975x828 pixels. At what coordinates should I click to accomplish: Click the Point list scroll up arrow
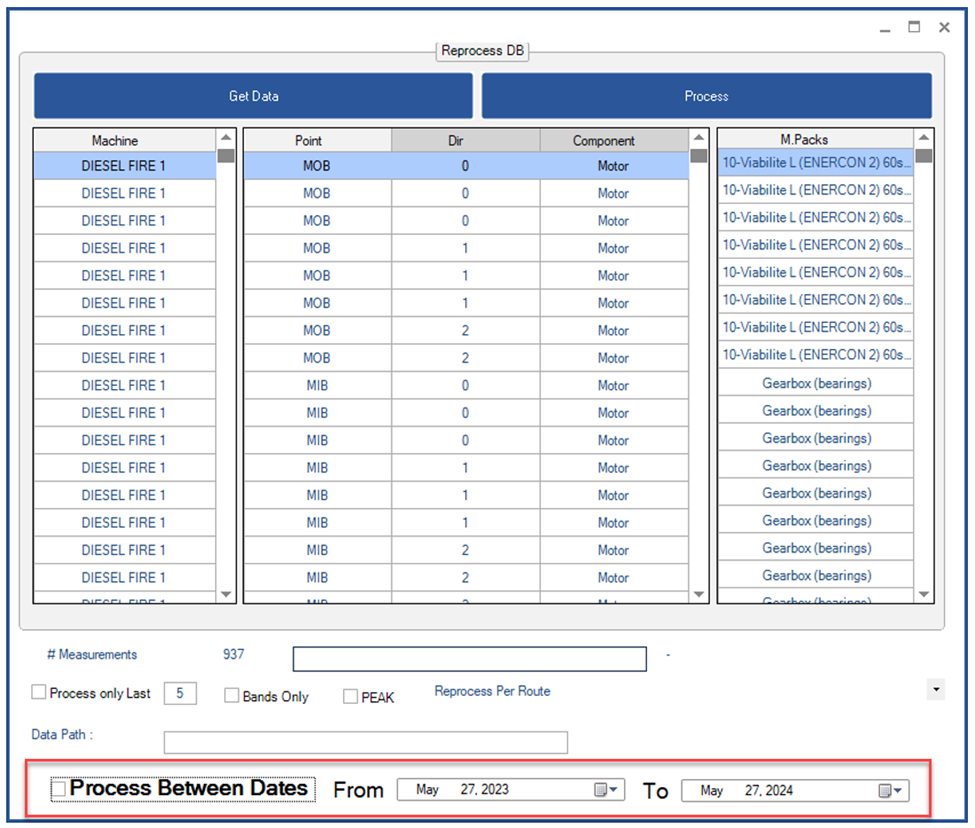pyautogui.click(x=699, y=137)
